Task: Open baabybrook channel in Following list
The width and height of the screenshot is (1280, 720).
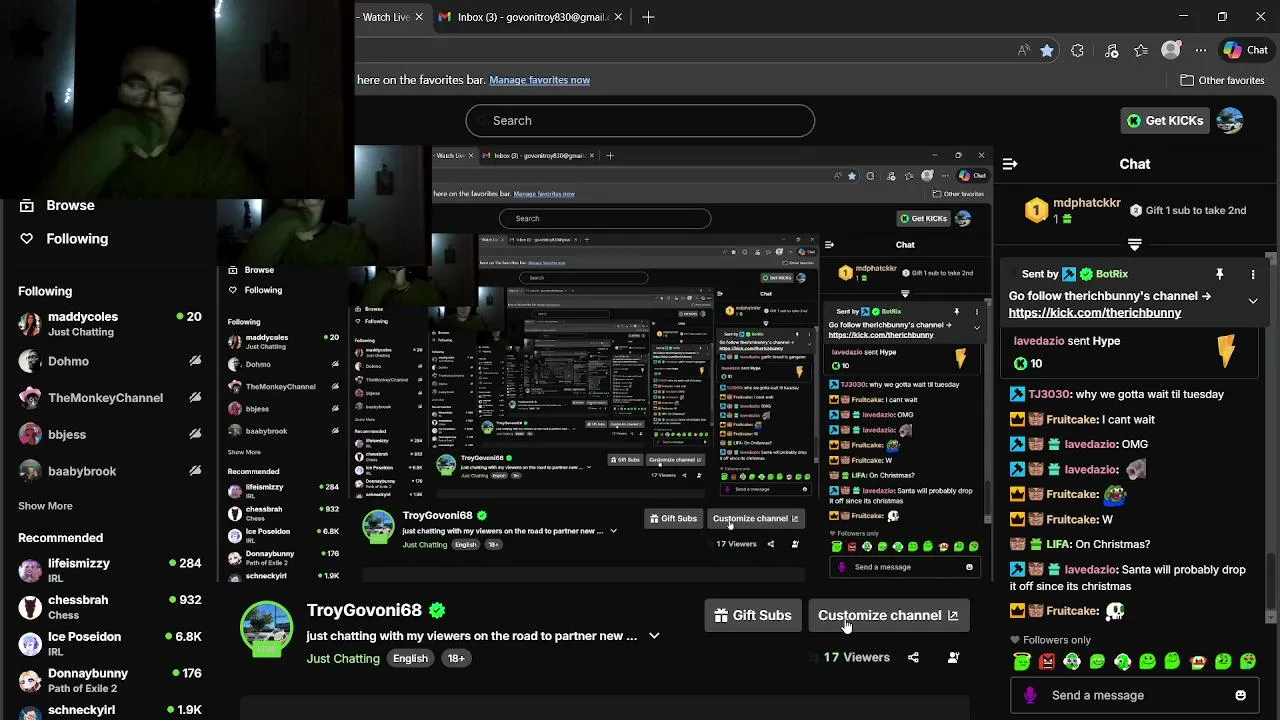Action: click(x=109, y=471)
